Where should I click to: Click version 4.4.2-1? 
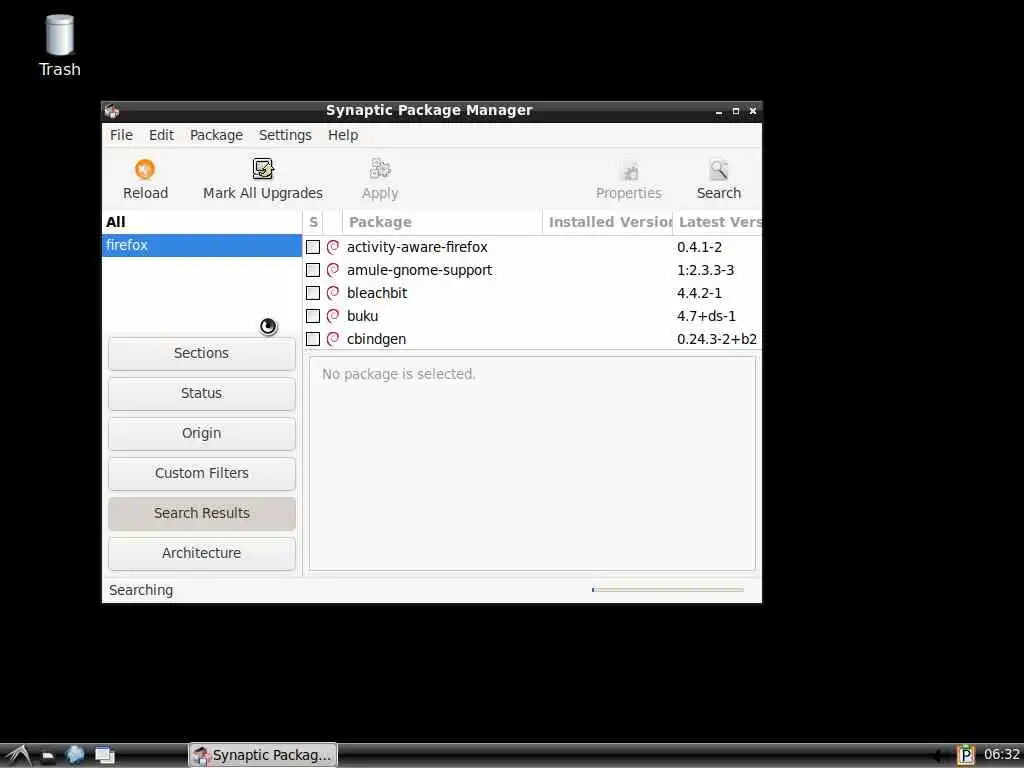(699, 293)
